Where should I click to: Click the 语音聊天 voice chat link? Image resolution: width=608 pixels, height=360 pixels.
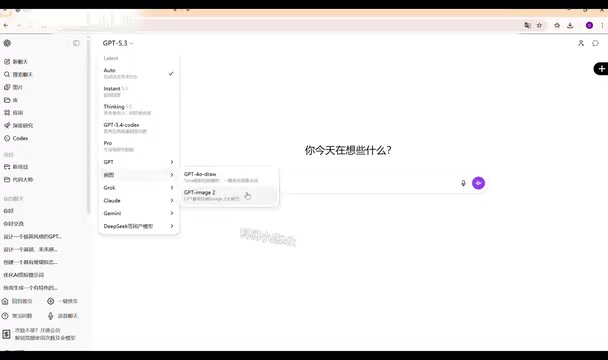coord(68,316)
